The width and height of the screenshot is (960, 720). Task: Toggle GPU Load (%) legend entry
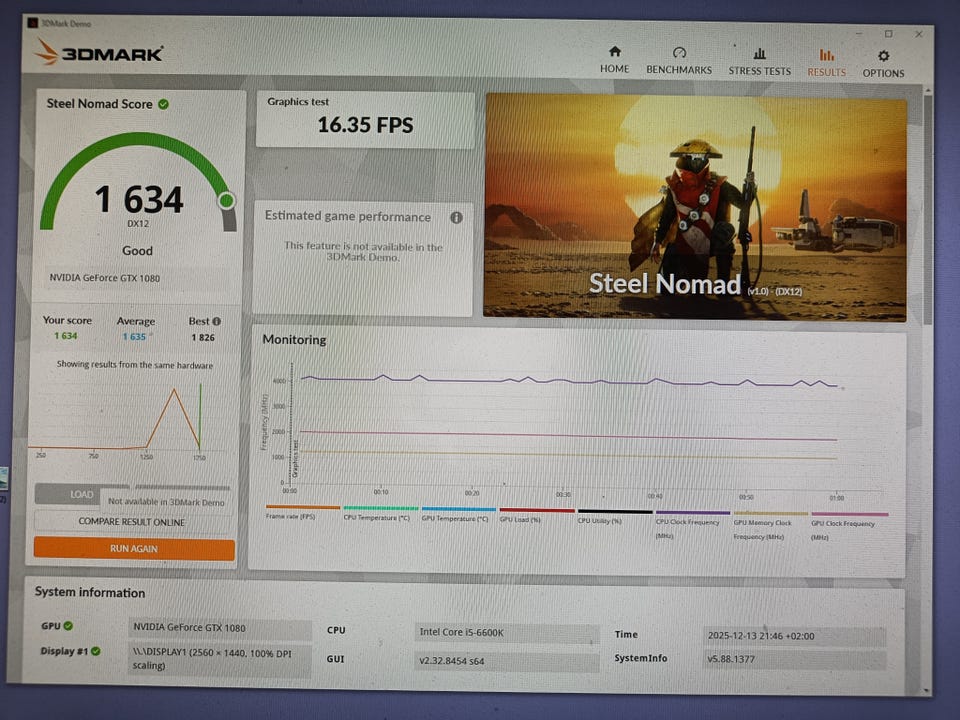536,514
